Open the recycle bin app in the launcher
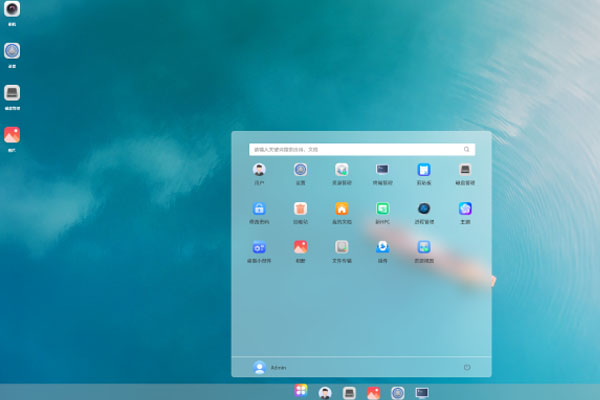The width and height of the screenshot is (600, 400). click(300, 208)
